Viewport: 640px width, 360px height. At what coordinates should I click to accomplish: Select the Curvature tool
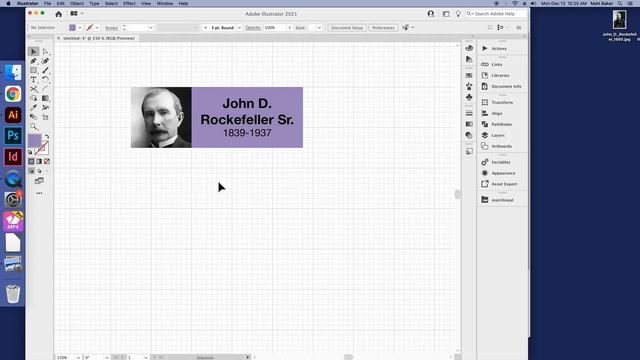click(45, 61)
